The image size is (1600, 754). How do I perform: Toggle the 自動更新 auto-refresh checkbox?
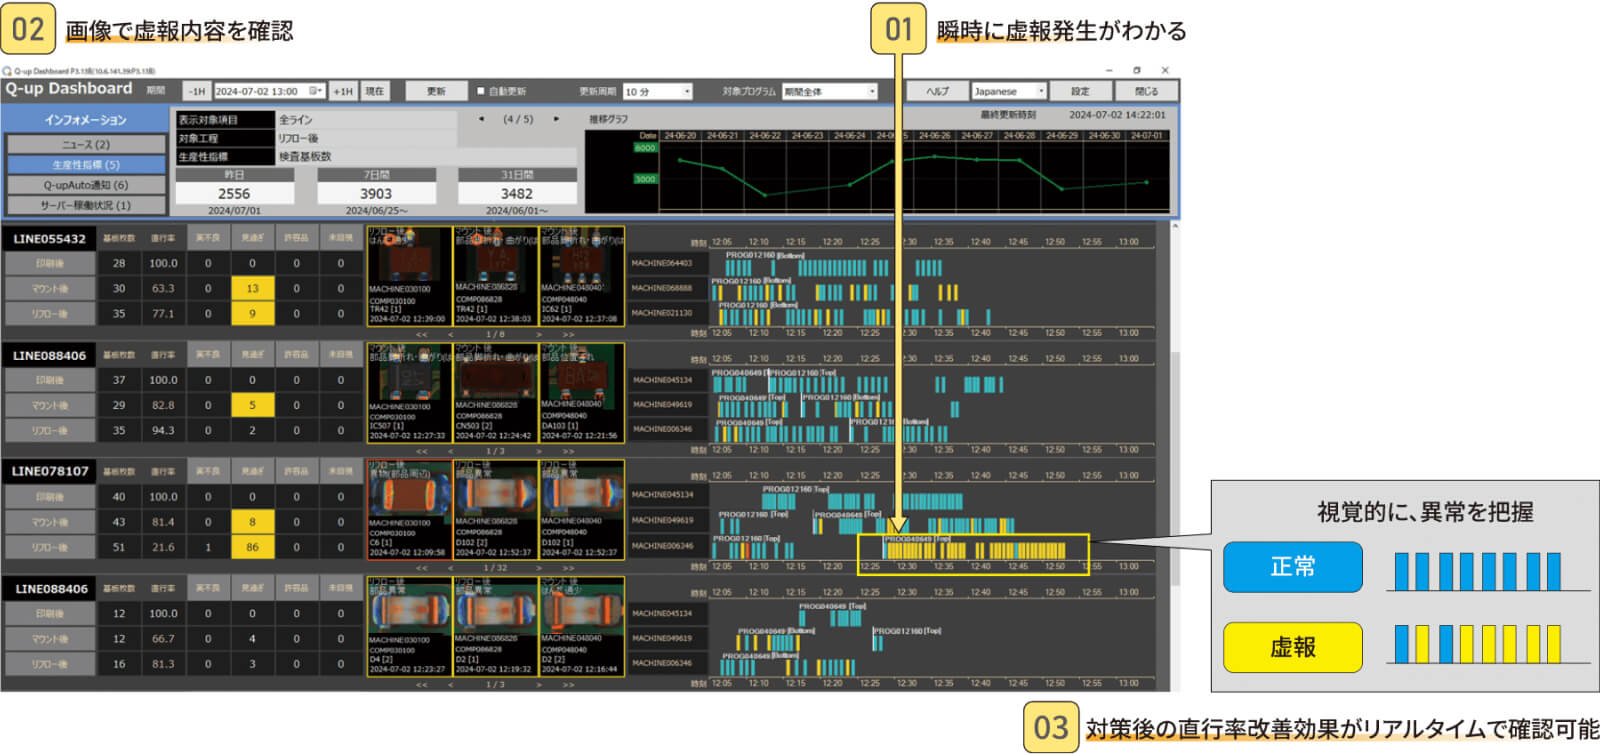pos(480,91)
